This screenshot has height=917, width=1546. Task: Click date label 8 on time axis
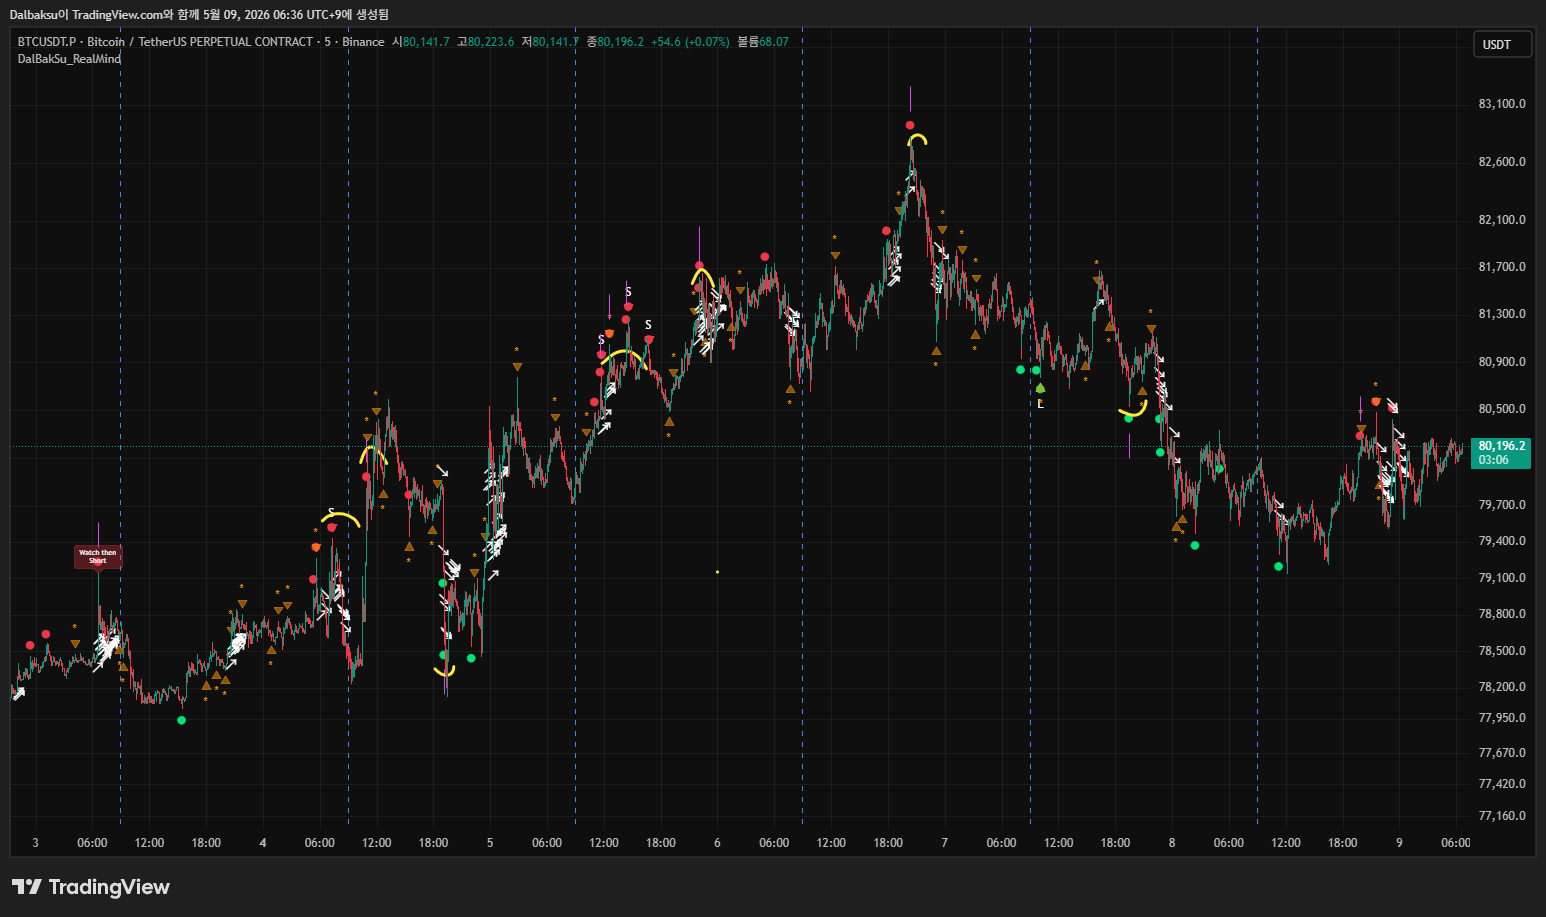tap(1172, 843)
